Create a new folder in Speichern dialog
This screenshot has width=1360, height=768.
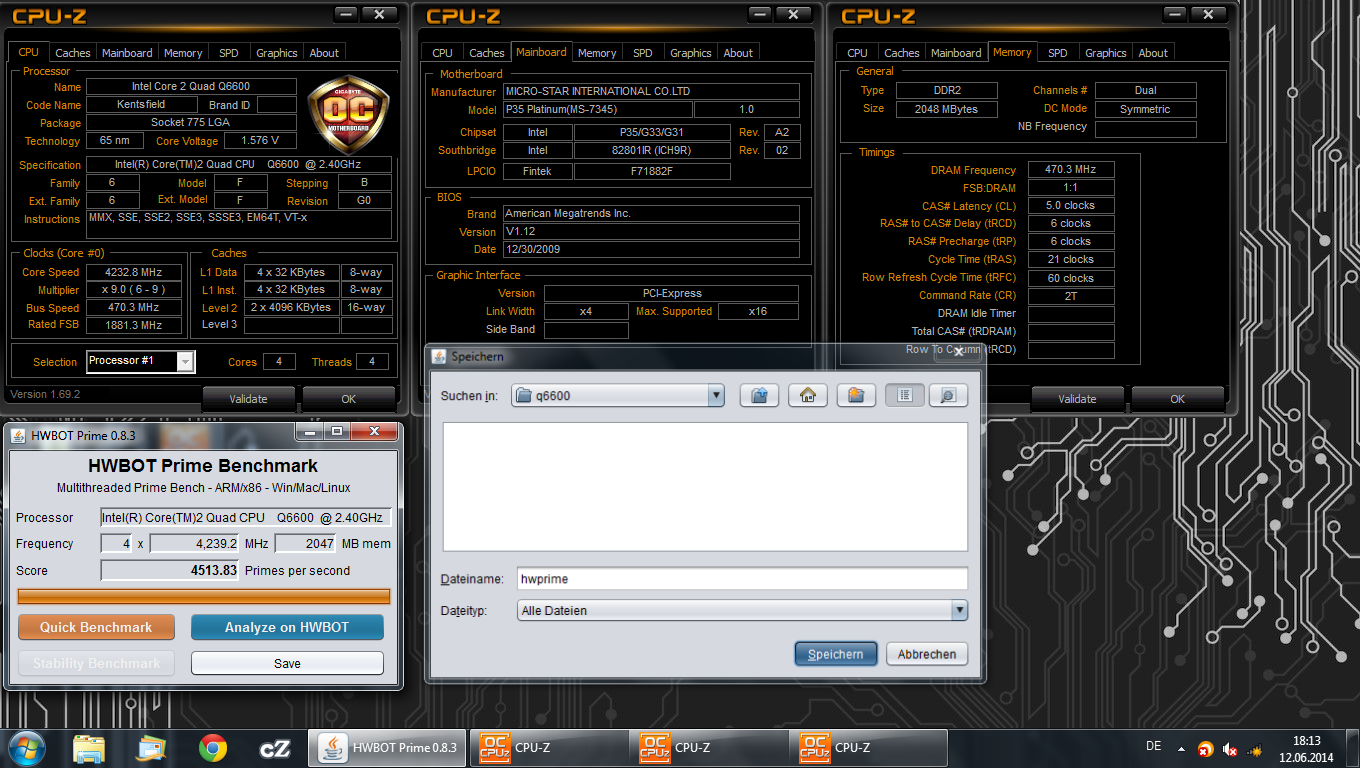tap(855, 395)
